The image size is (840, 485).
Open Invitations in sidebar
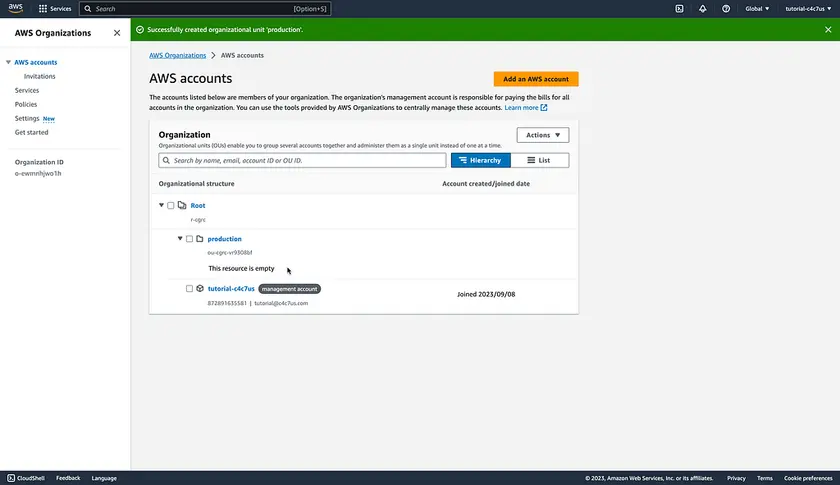[39, 76]
